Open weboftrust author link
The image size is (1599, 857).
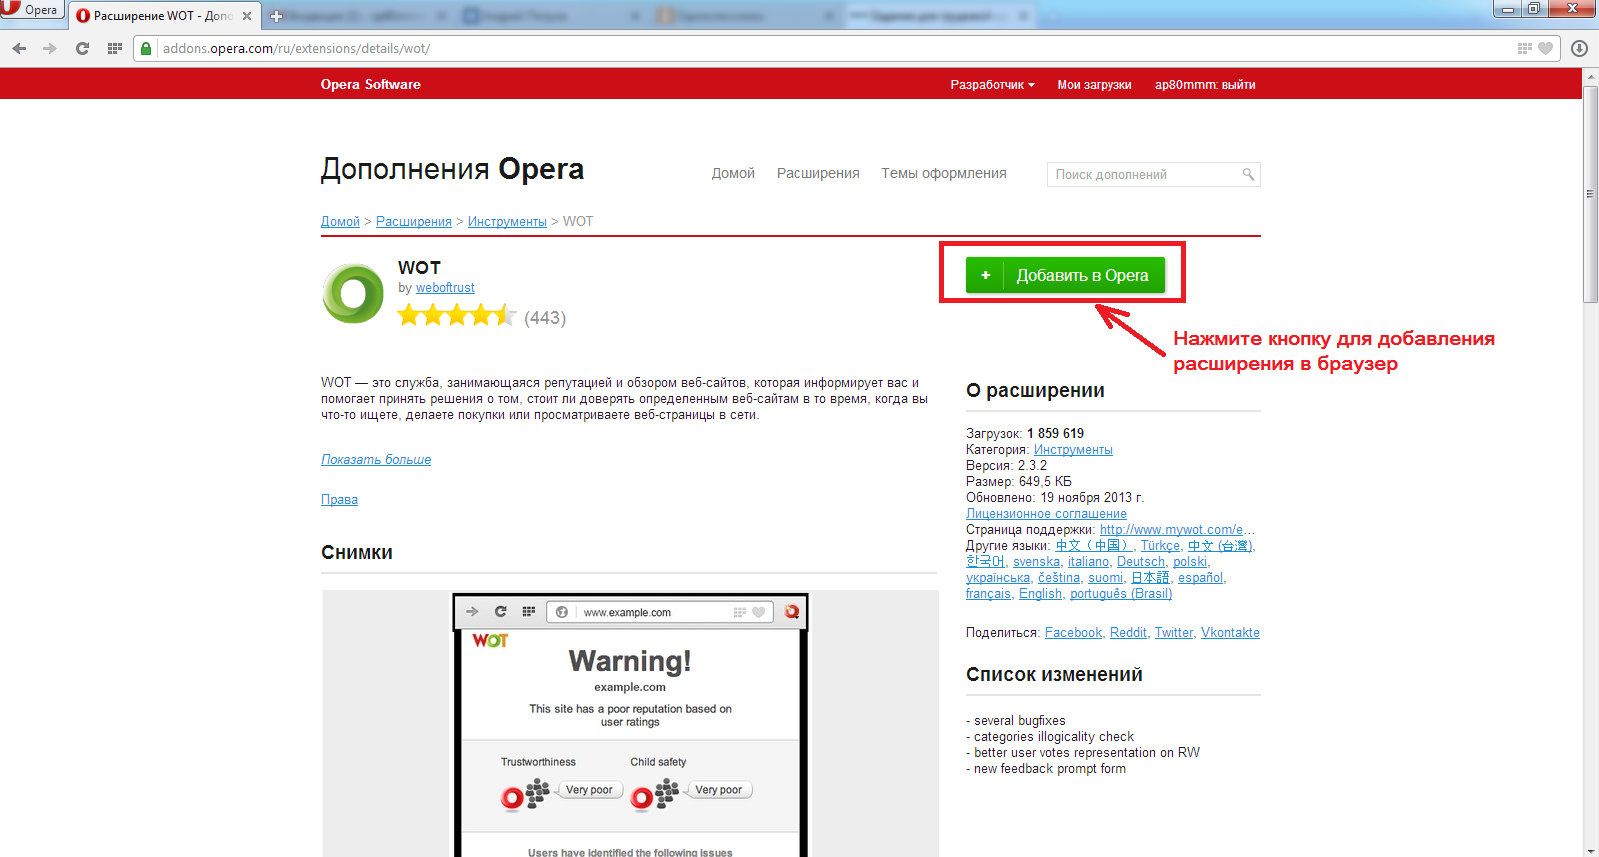[445, 288]
